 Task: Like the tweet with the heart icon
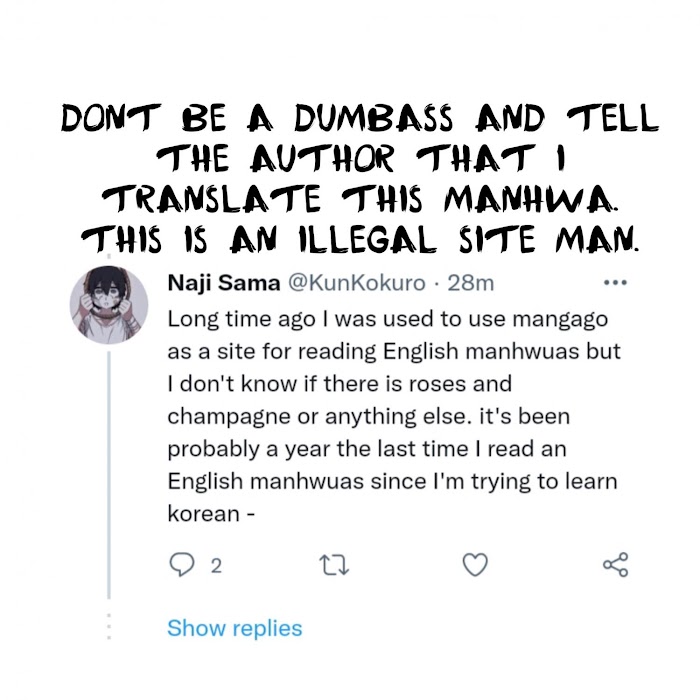click(475, 566)
